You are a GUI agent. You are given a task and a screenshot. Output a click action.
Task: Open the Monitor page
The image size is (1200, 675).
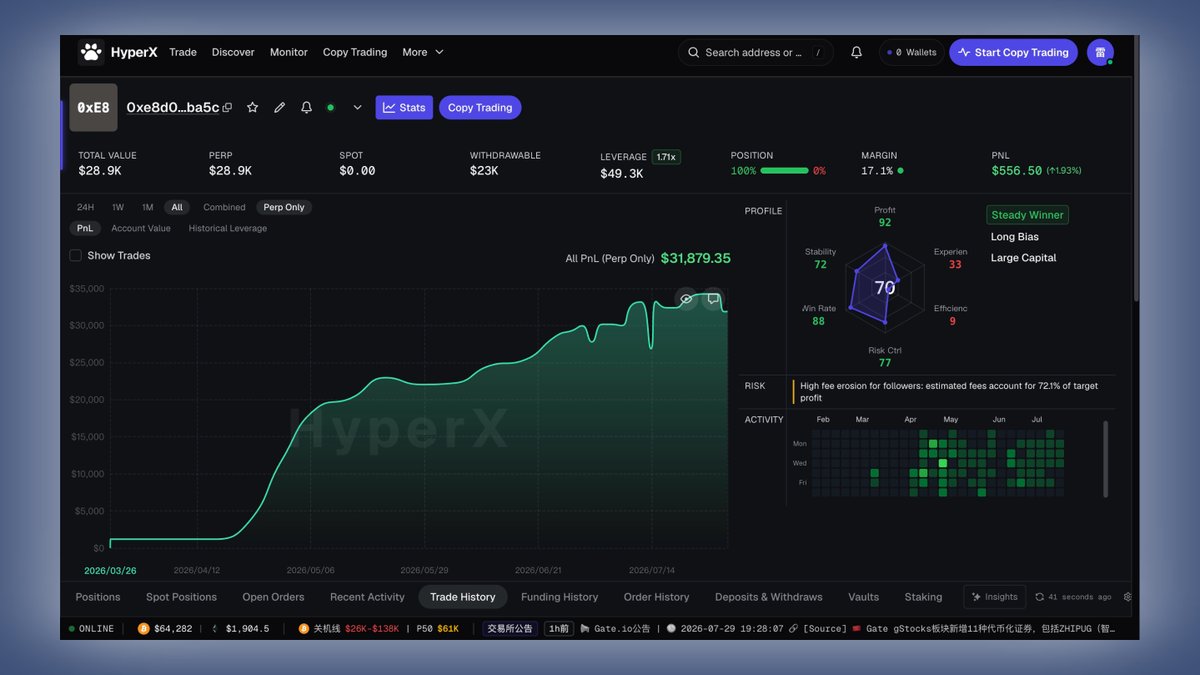[x=289, y=52]
